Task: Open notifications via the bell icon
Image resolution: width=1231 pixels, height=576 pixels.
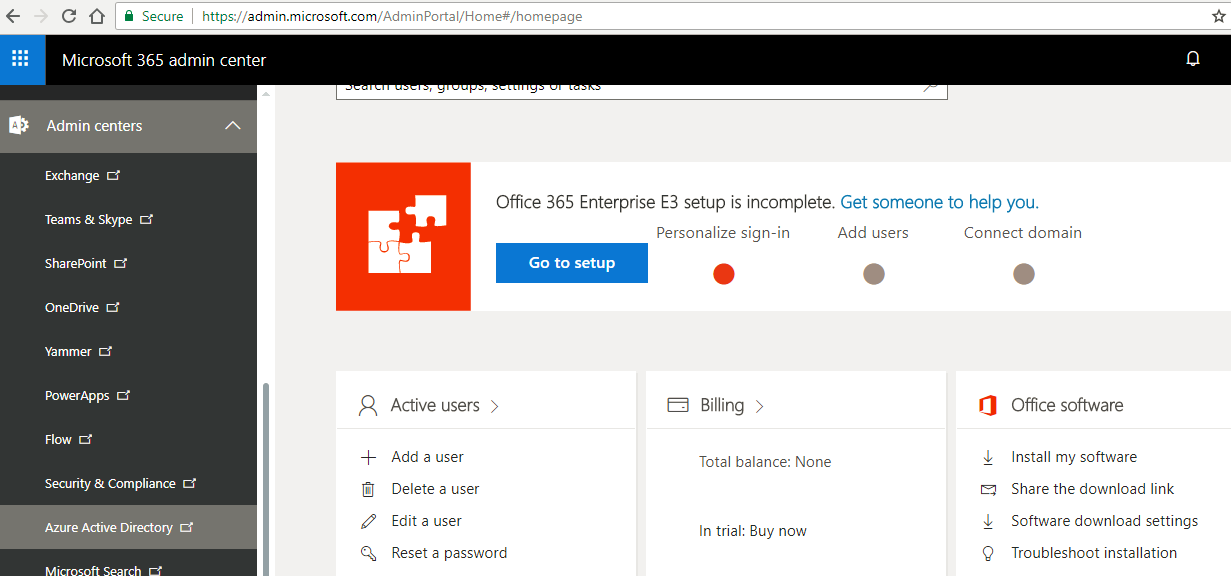Action: tap(1193, 59)
